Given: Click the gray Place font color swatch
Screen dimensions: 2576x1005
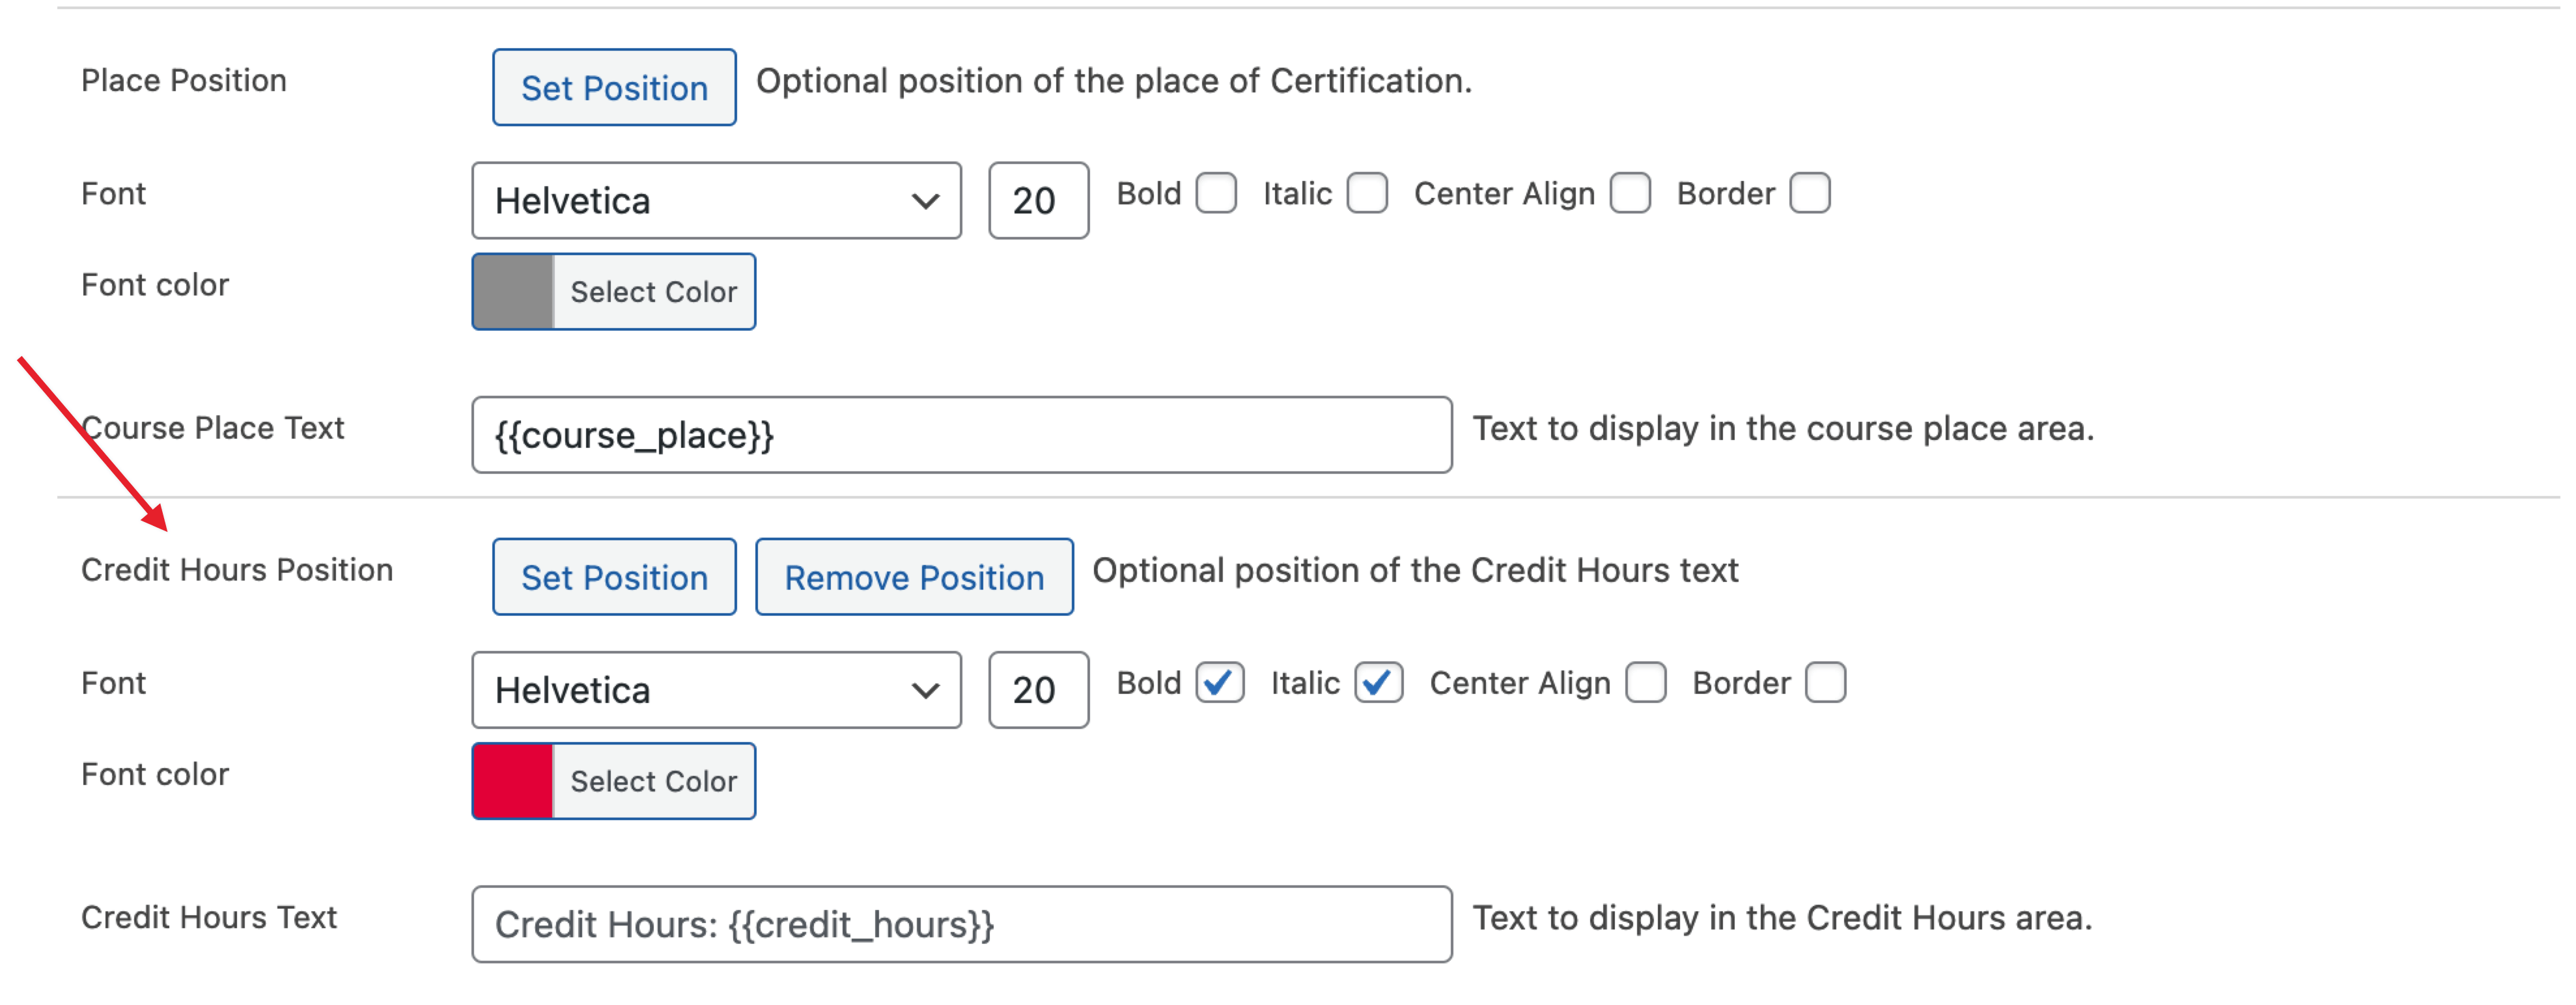Looking at the screenshot, I should click(x=512, y=292).
